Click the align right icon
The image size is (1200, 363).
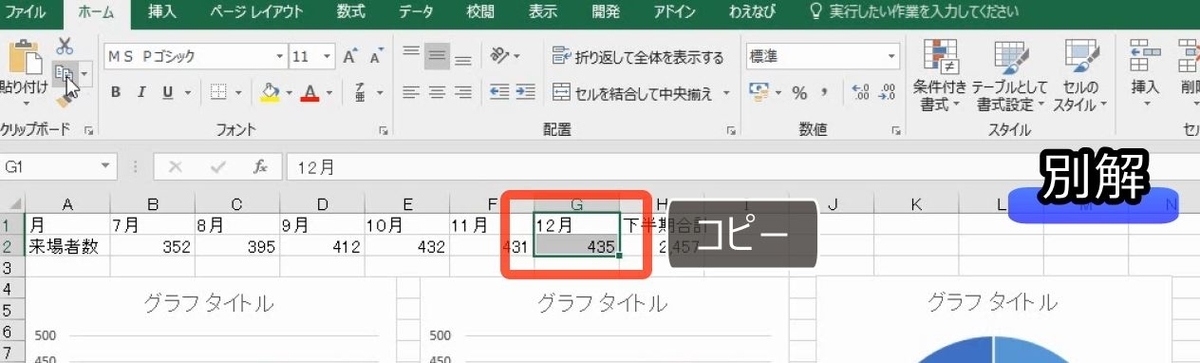(x=463, y=93)
